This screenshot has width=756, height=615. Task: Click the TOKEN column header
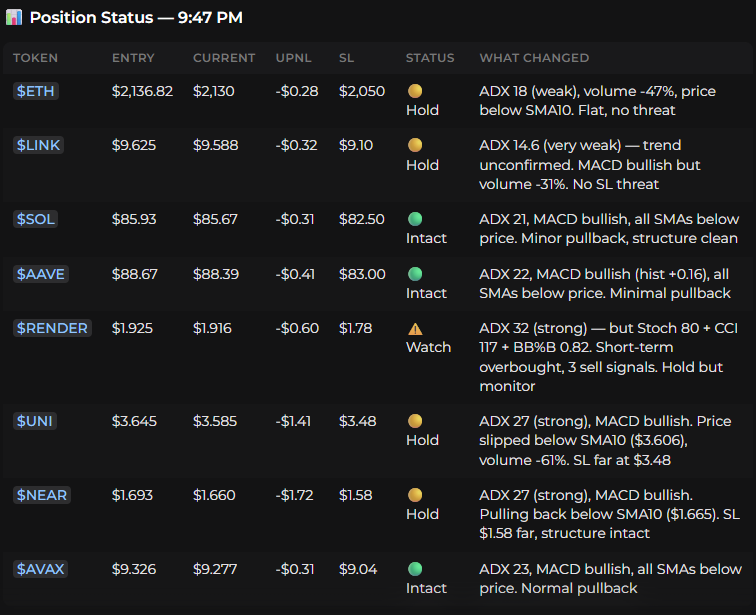coord(35,58)
